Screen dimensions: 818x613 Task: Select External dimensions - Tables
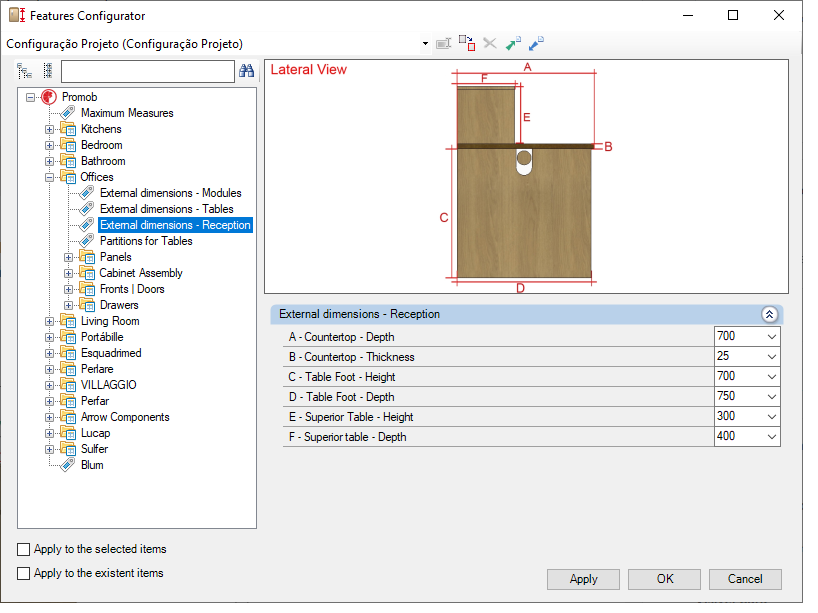pos(166,209)
